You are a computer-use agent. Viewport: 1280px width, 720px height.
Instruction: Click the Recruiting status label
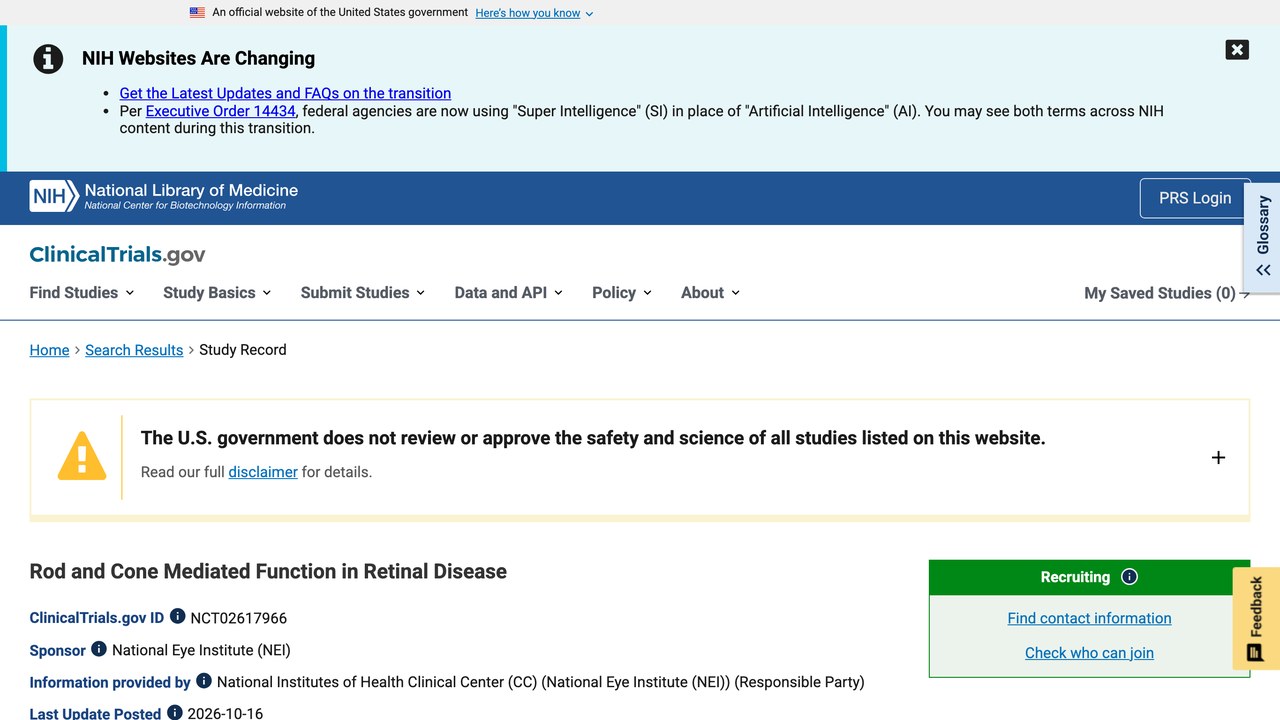[1075, 577]
